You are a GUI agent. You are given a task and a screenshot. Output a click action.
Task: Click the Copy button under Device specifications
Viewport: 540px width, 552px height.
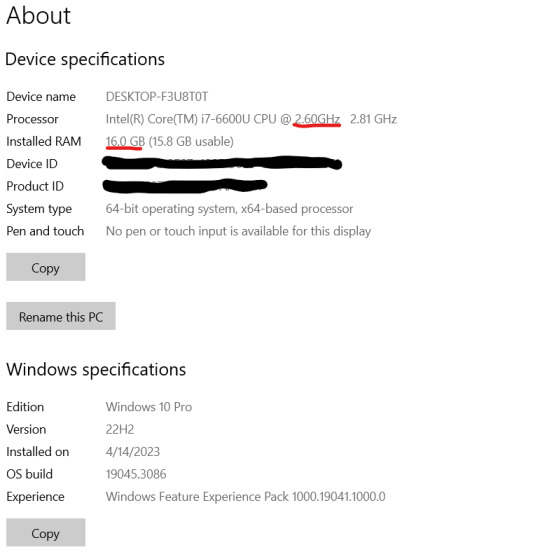pos(46,267)
